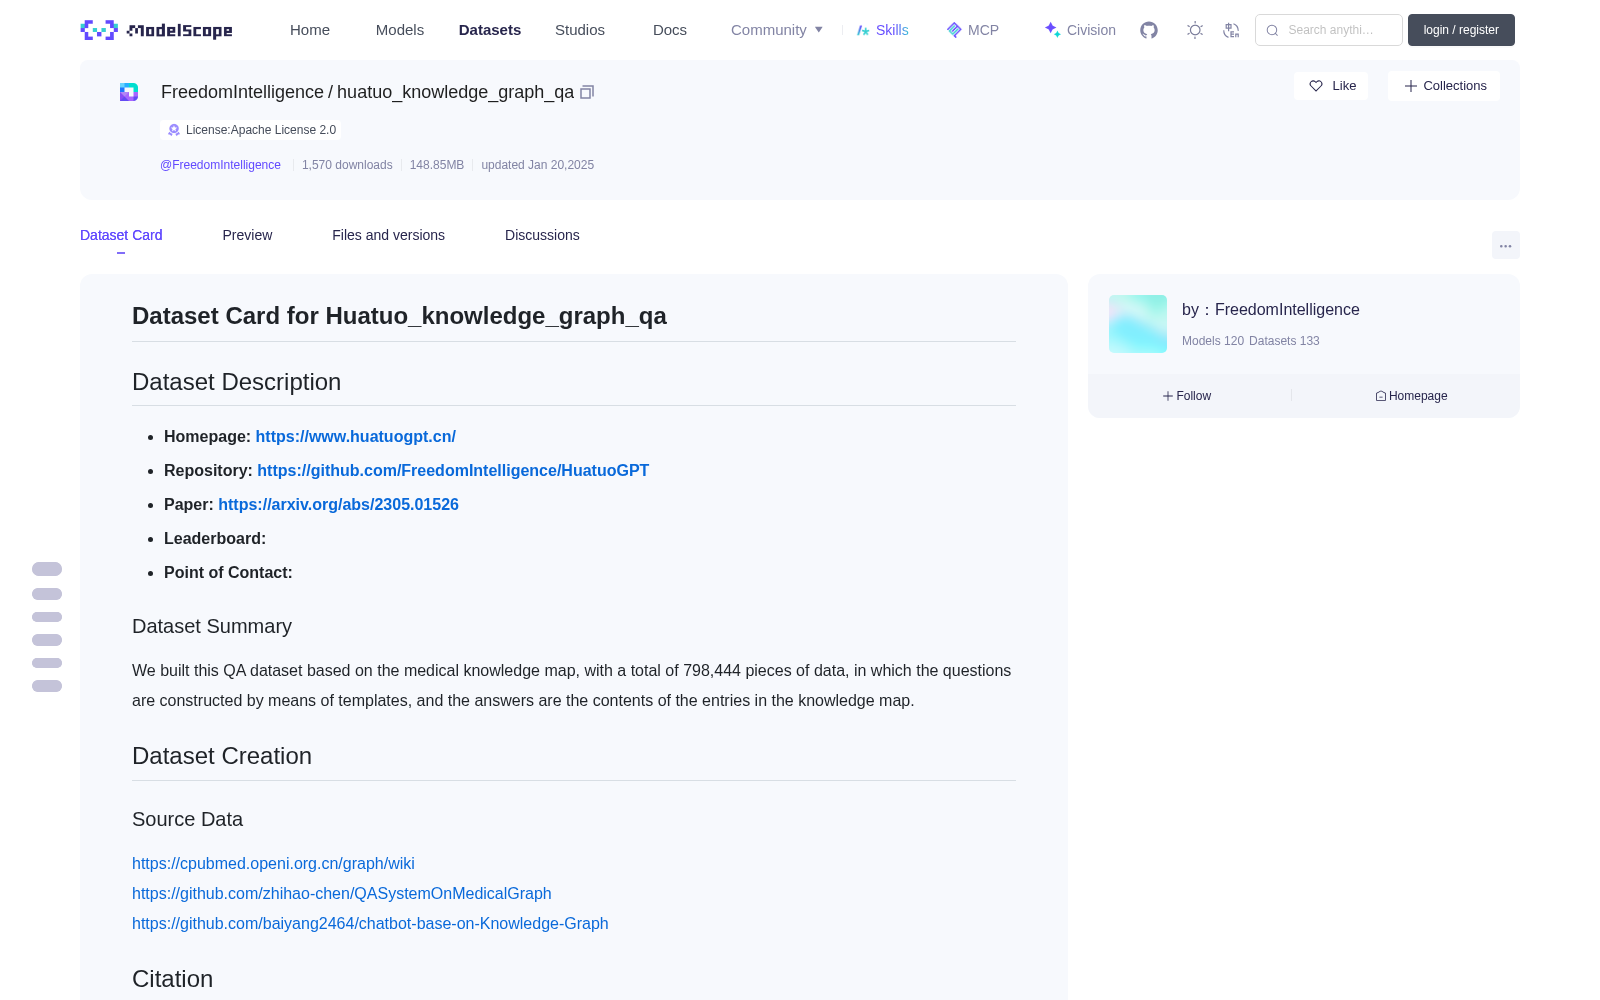The width and height of the screenshot is (1600, 1000).
Task: Jump via last outline marker on left
Action: coord(47,686)
